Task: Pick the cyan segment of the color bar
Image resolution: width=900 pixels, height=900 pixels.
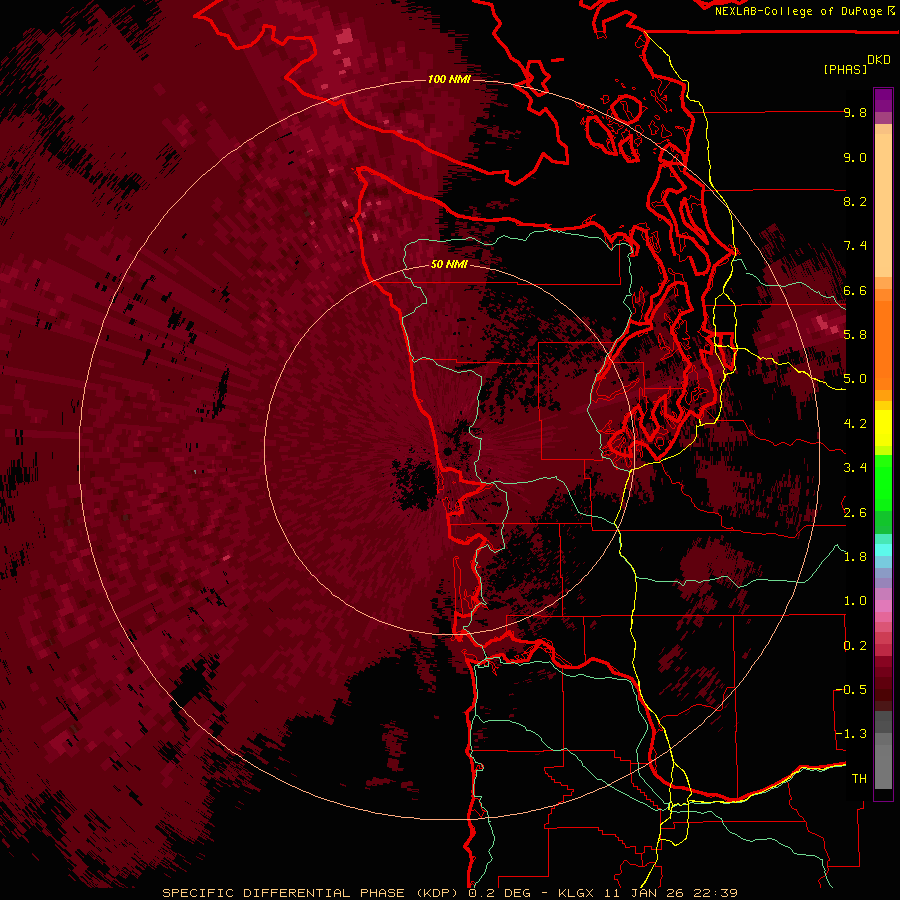Action: [x=883, y=550]
